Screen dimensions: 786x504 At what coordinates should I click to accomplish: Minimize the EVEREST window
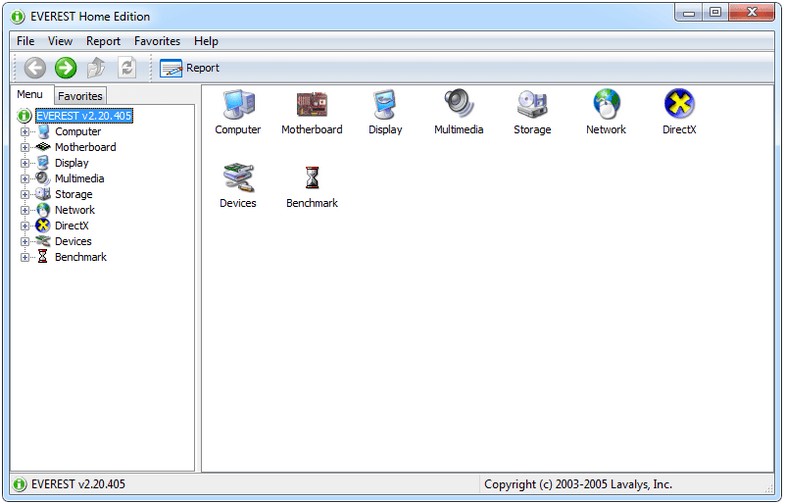(688, 13)
